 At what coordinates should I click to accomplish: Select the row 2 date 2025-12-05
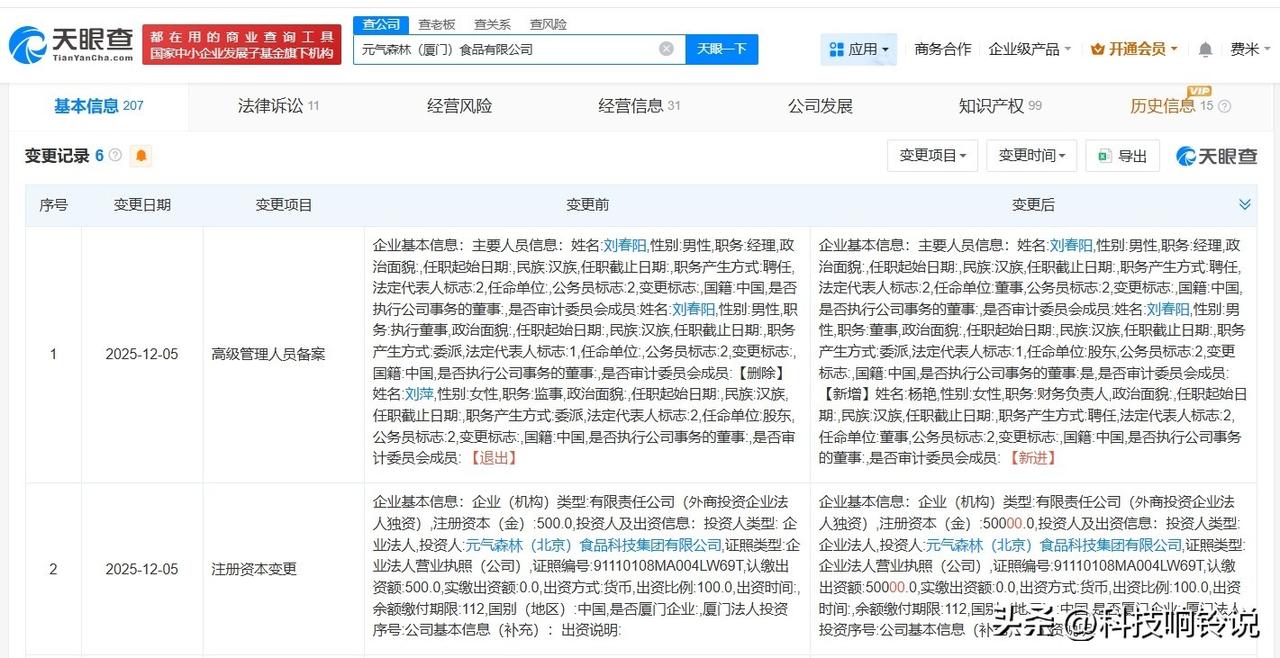coord(142,569)
